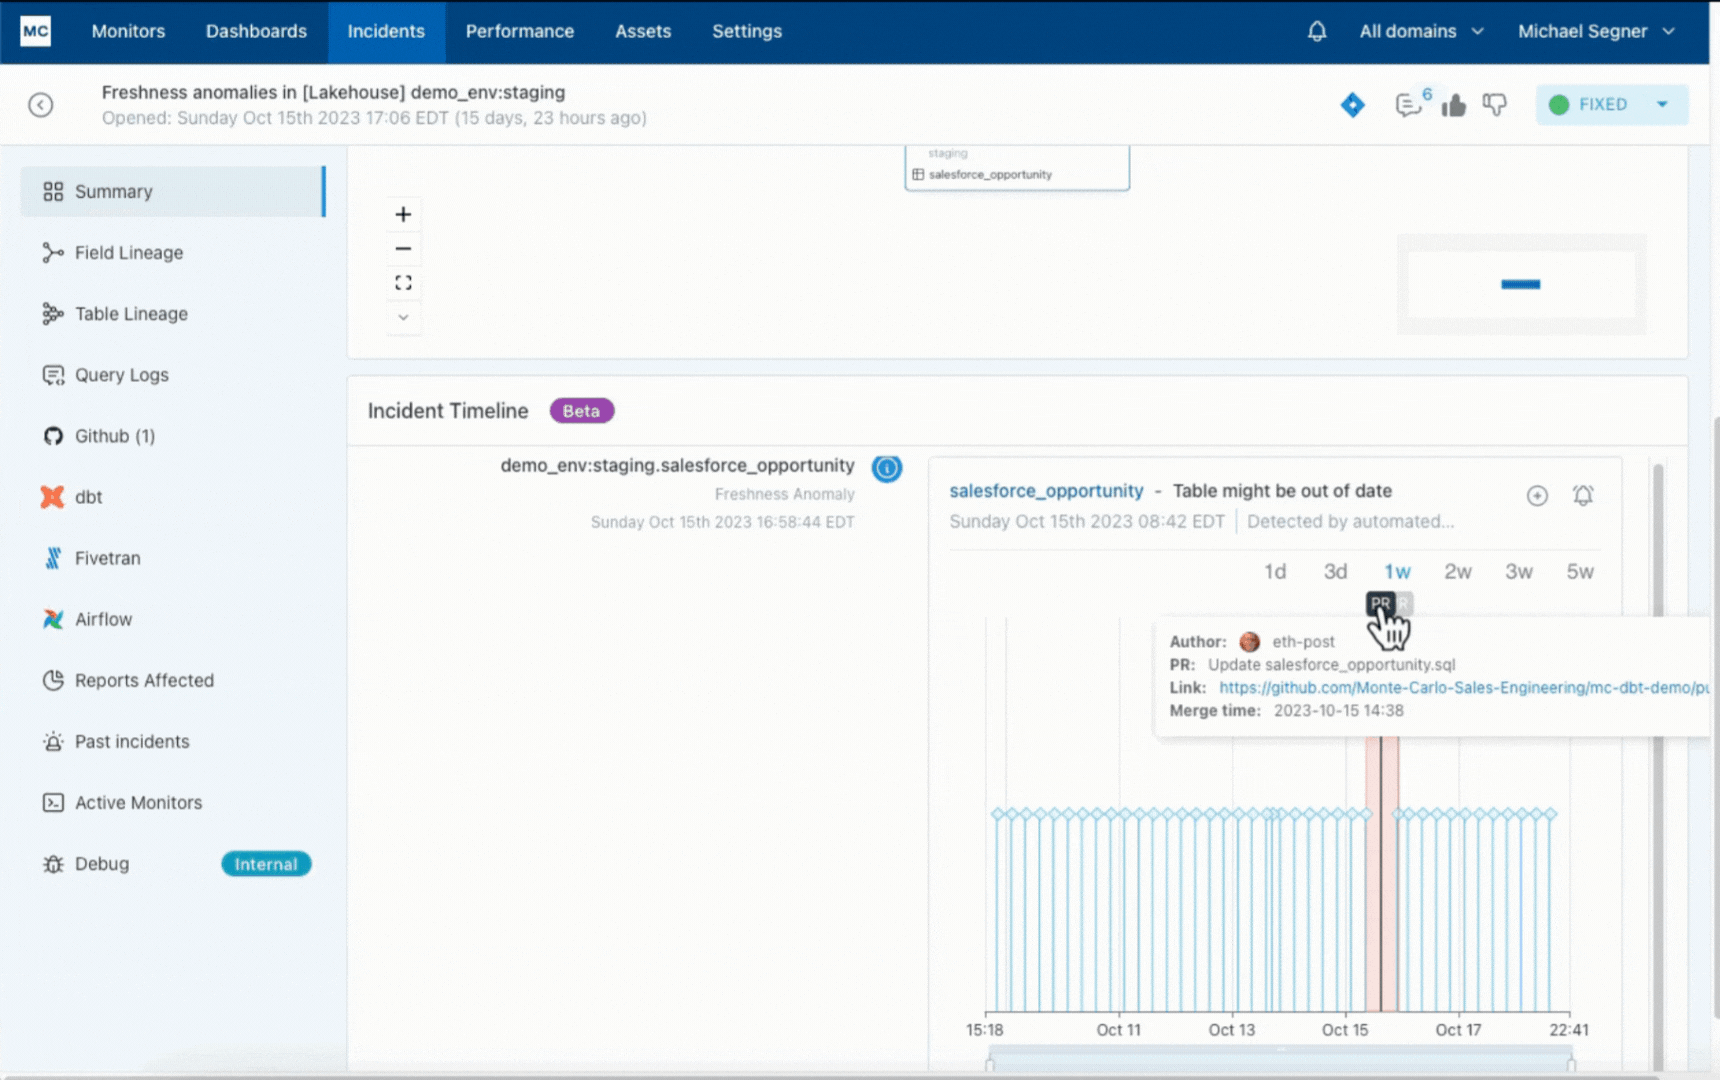Click the lineage minimap thumbnail
The height and width of the screenshot is (1080, 1720).
tap(1521, 284)
